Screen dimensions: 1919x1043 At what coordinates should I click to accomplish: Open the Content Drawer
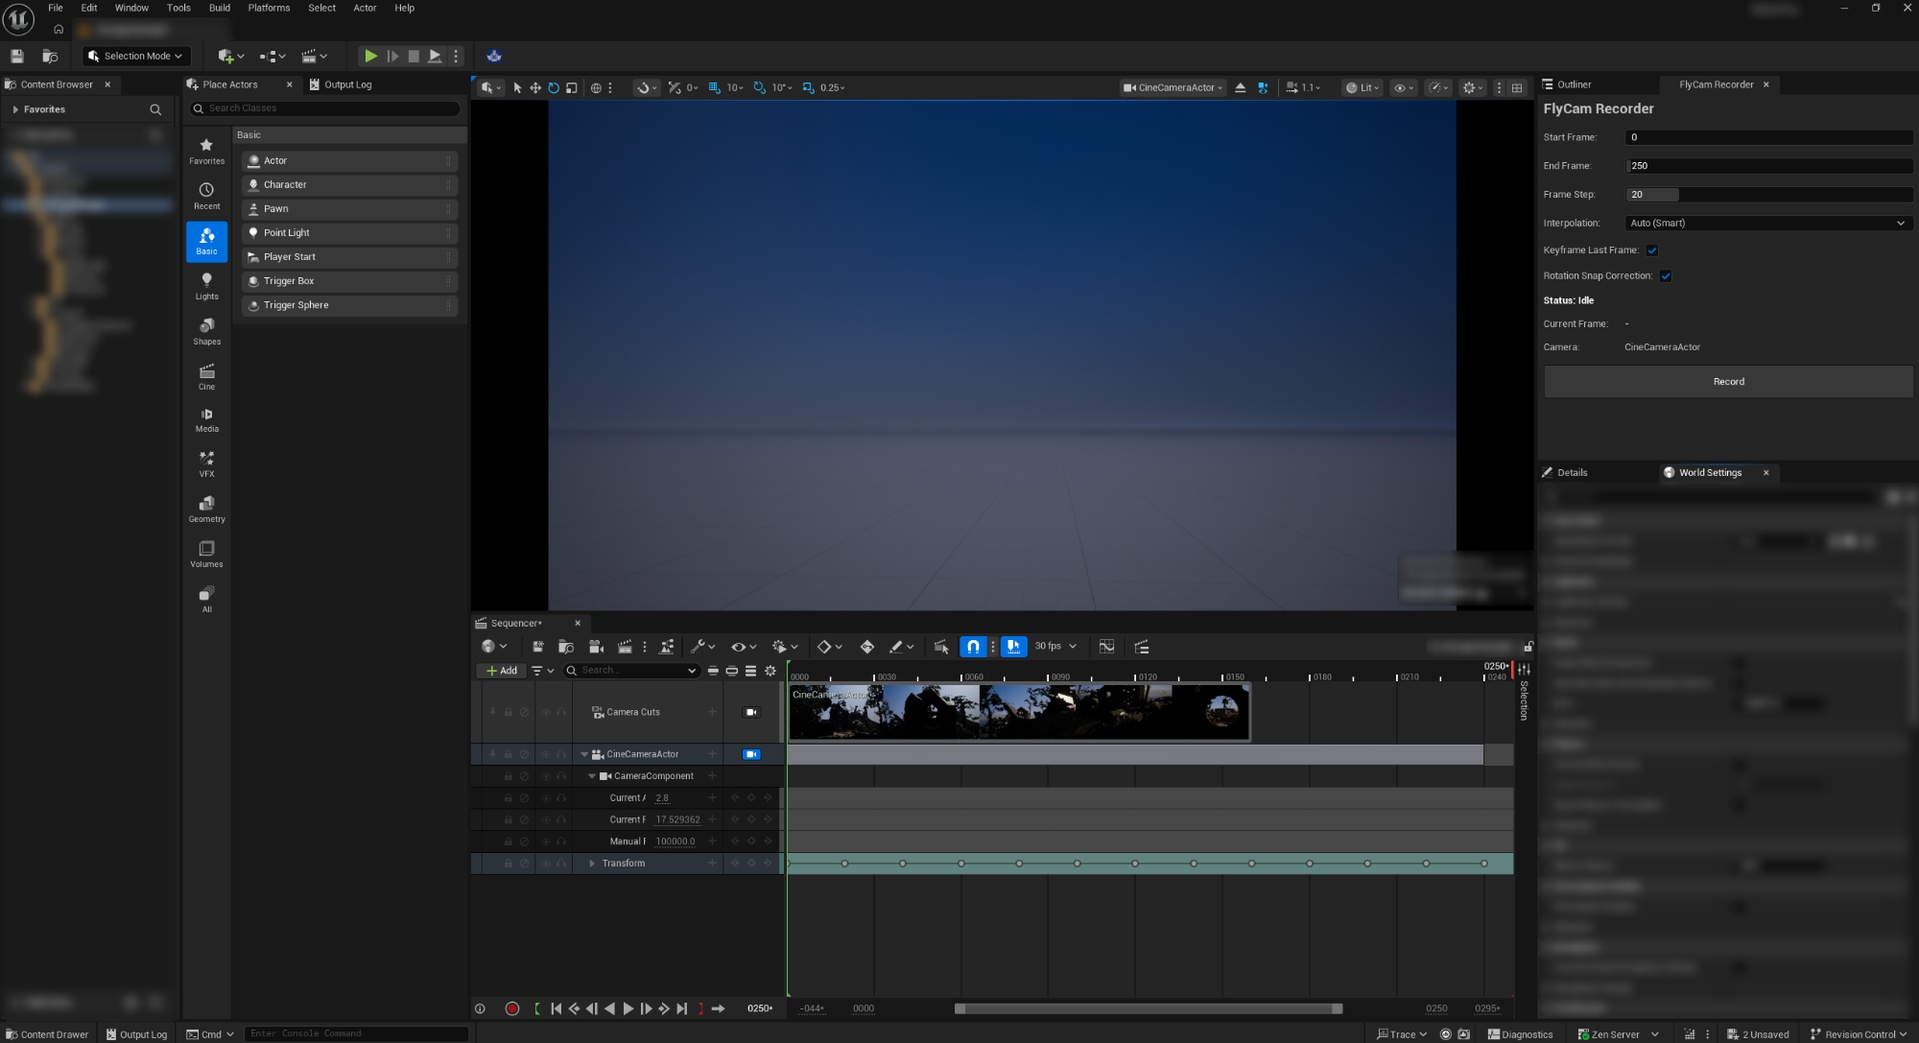47,1034
